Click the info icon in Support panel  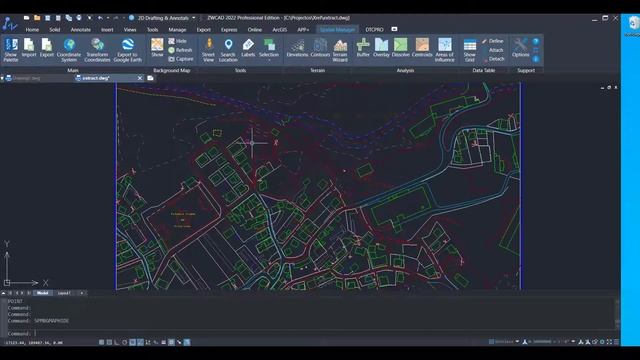pos(536,59)
